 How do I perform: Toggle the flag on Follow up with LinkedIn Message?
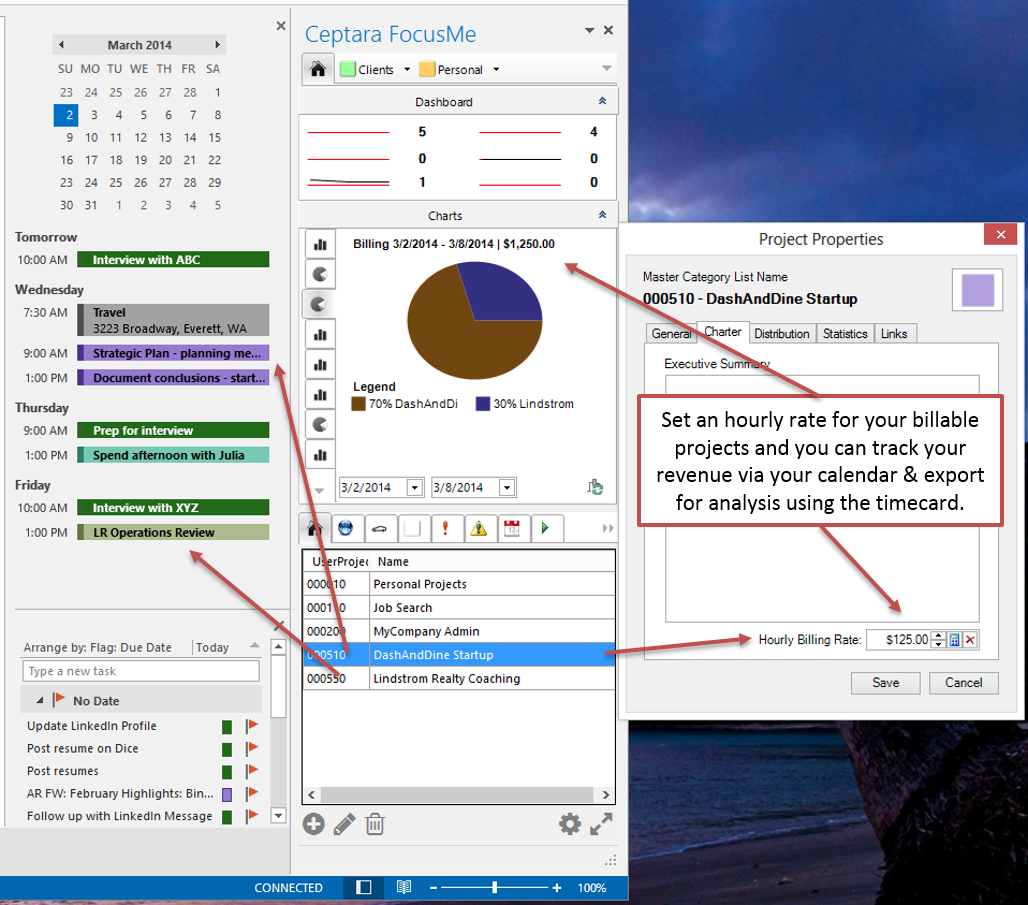point(252,816)
